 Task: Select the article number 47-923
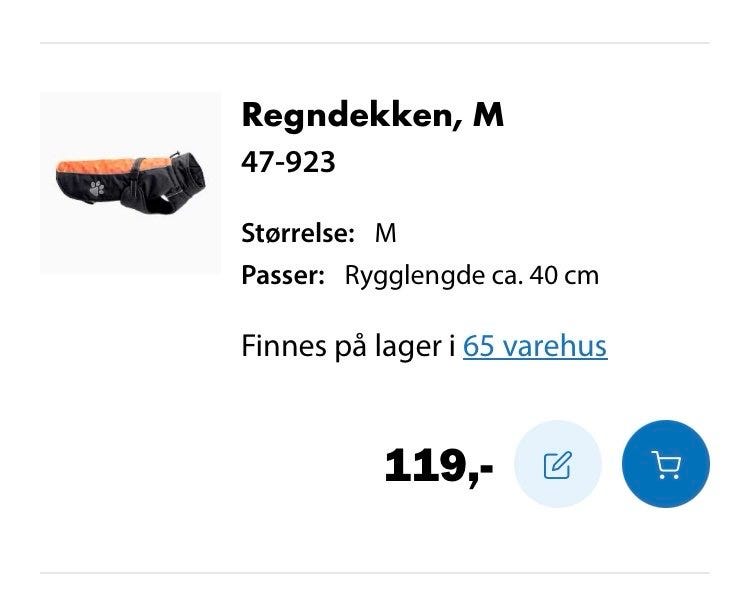click(288, 162)
